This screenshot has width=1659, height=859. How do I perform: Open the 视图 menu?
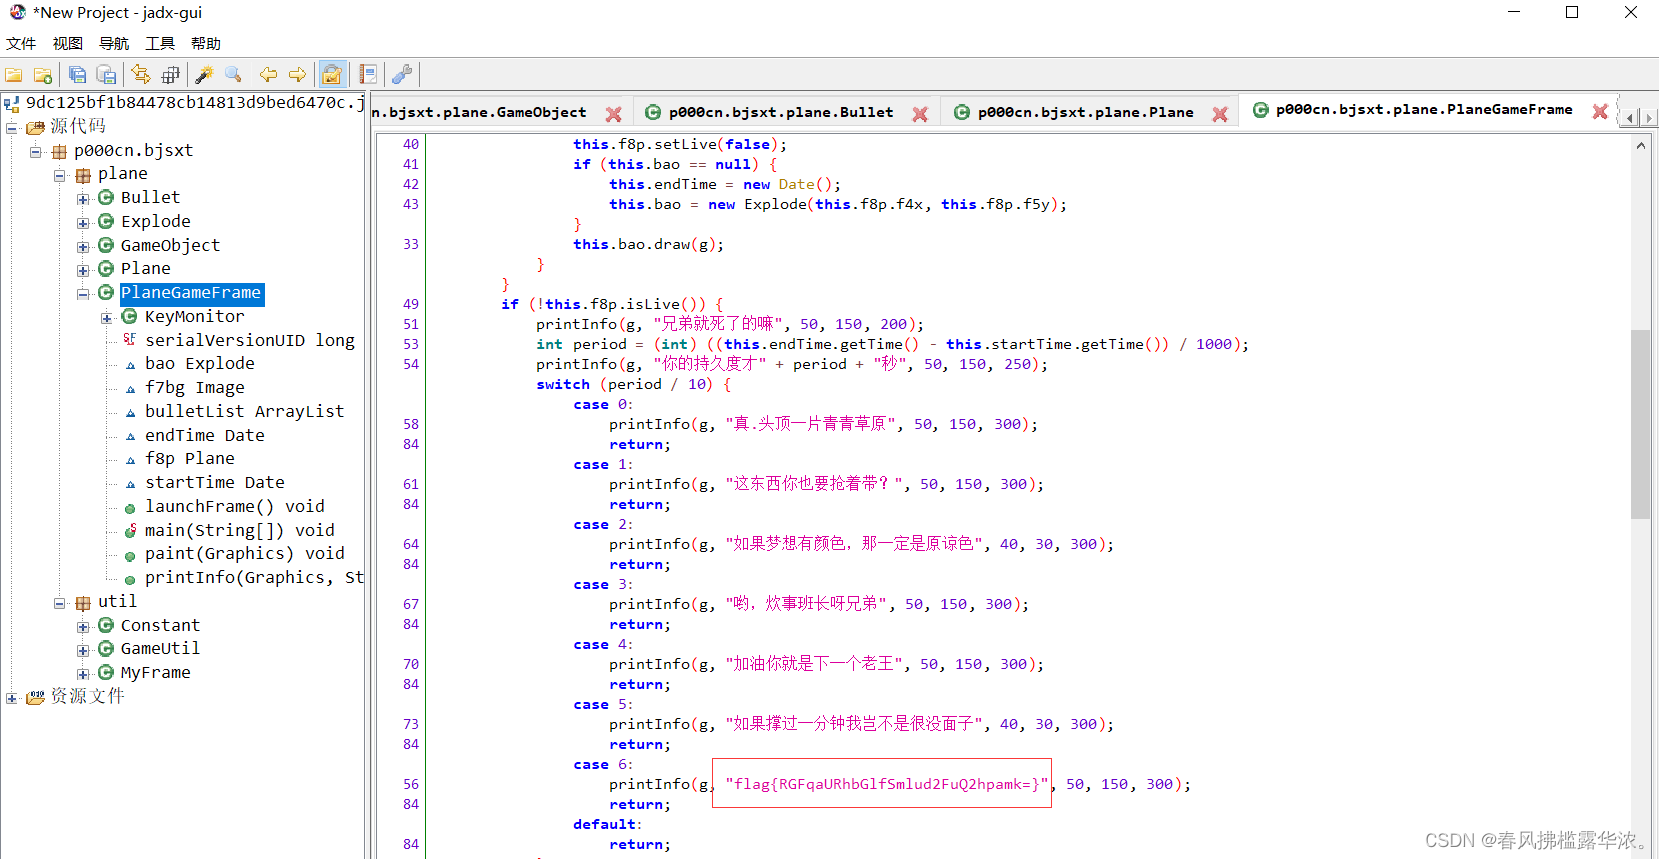coord(68,43)
